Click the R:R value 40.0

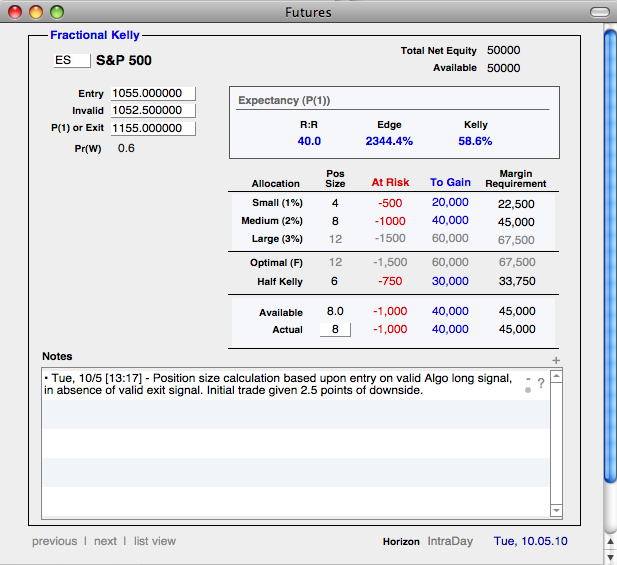(x=309, y=141)
